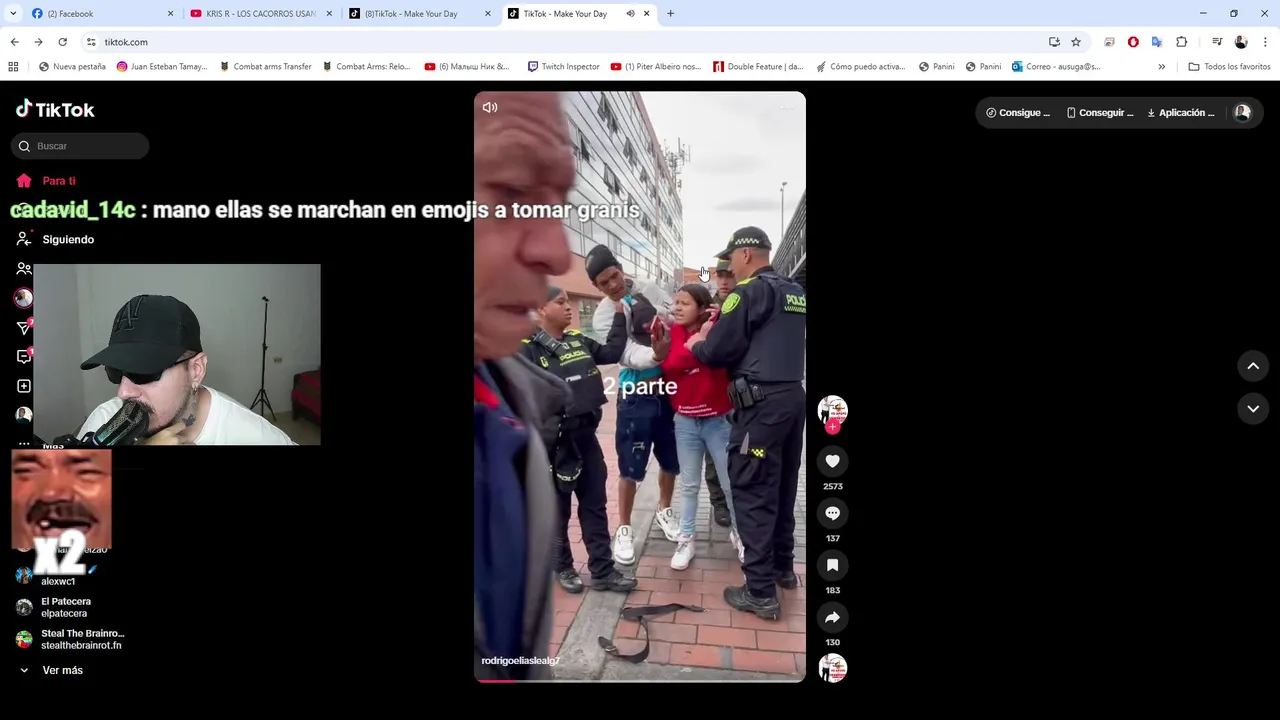
Task: Open the extensions puzzle icon
Action: click(x=1181, y=42)
